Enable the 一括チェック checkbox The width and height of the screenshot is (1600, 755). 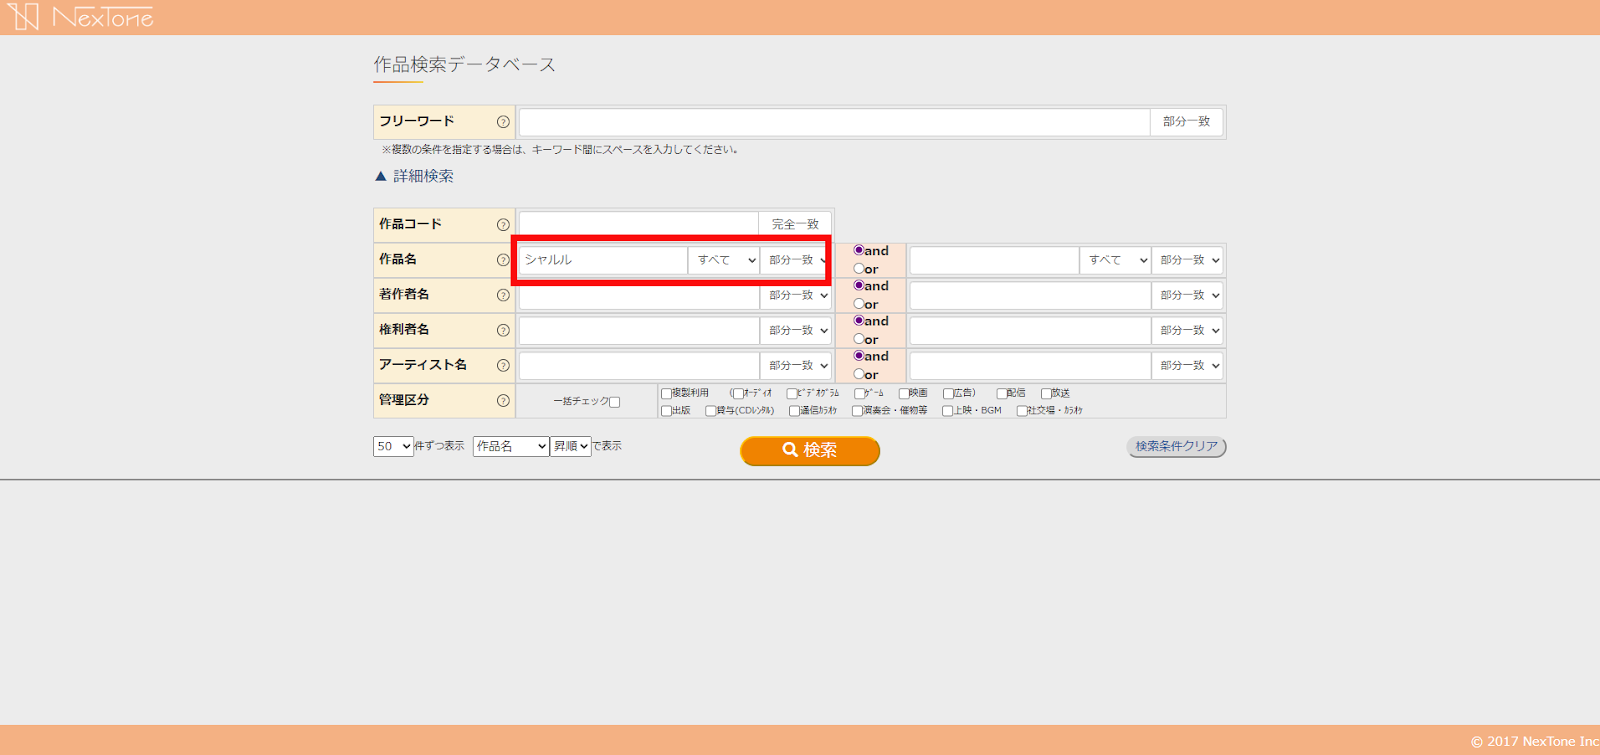[x=615, y=402]
